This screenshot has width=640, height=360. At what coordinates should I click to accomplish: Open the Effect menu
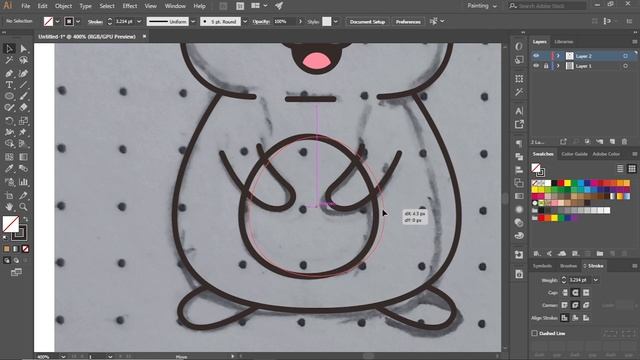[x=130, y=6]
